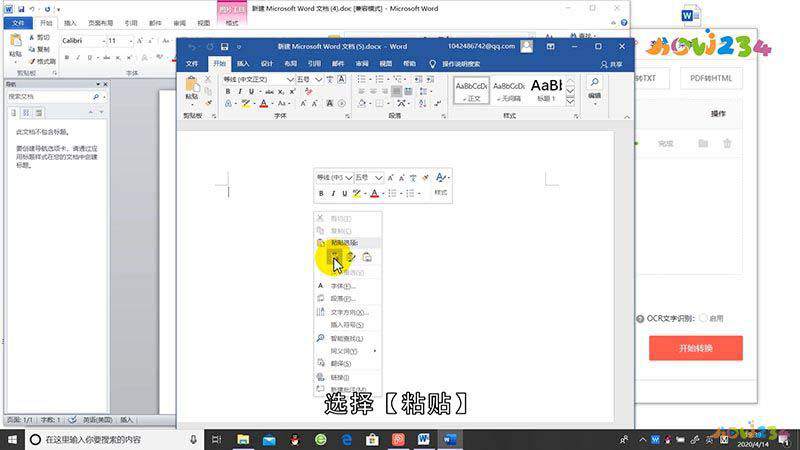The width and height of the screenshot is (800, 450).
Task: Click Undo in the front Word title bar
Action: pos(192,46)
